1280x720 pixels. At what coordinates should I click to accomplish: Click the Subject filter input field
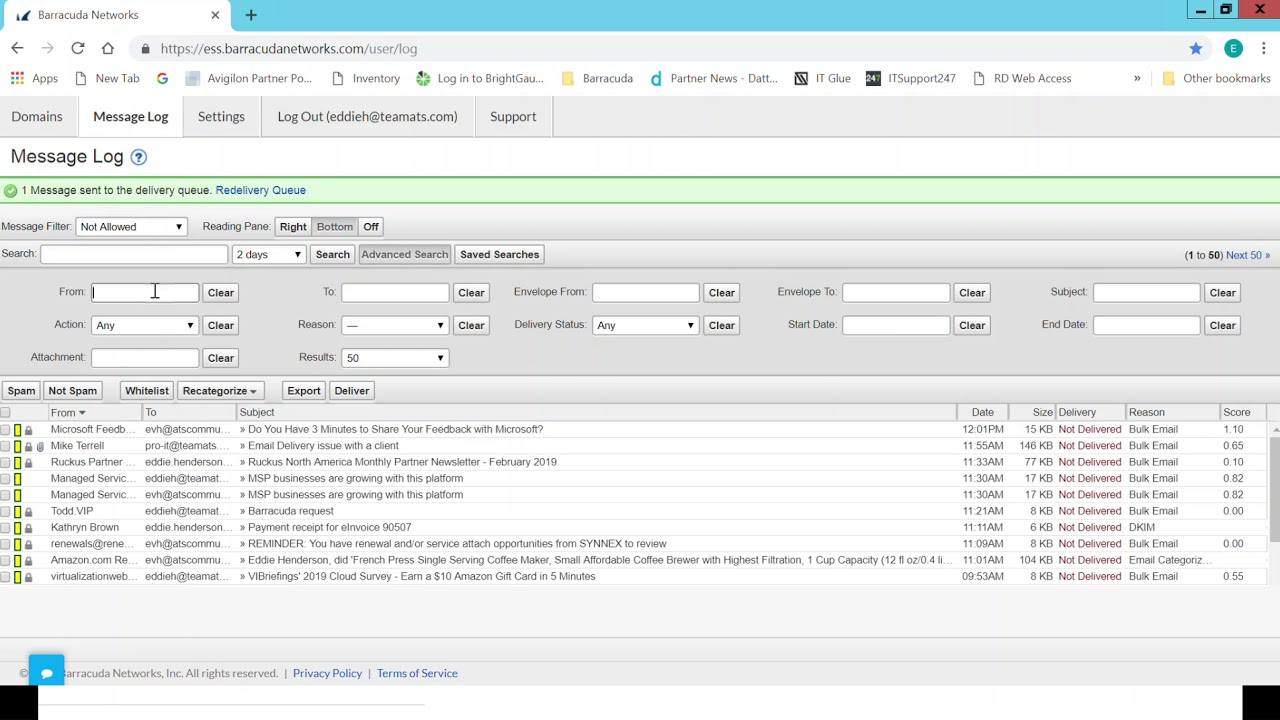pyautogui.click(x=1146, y=292)
